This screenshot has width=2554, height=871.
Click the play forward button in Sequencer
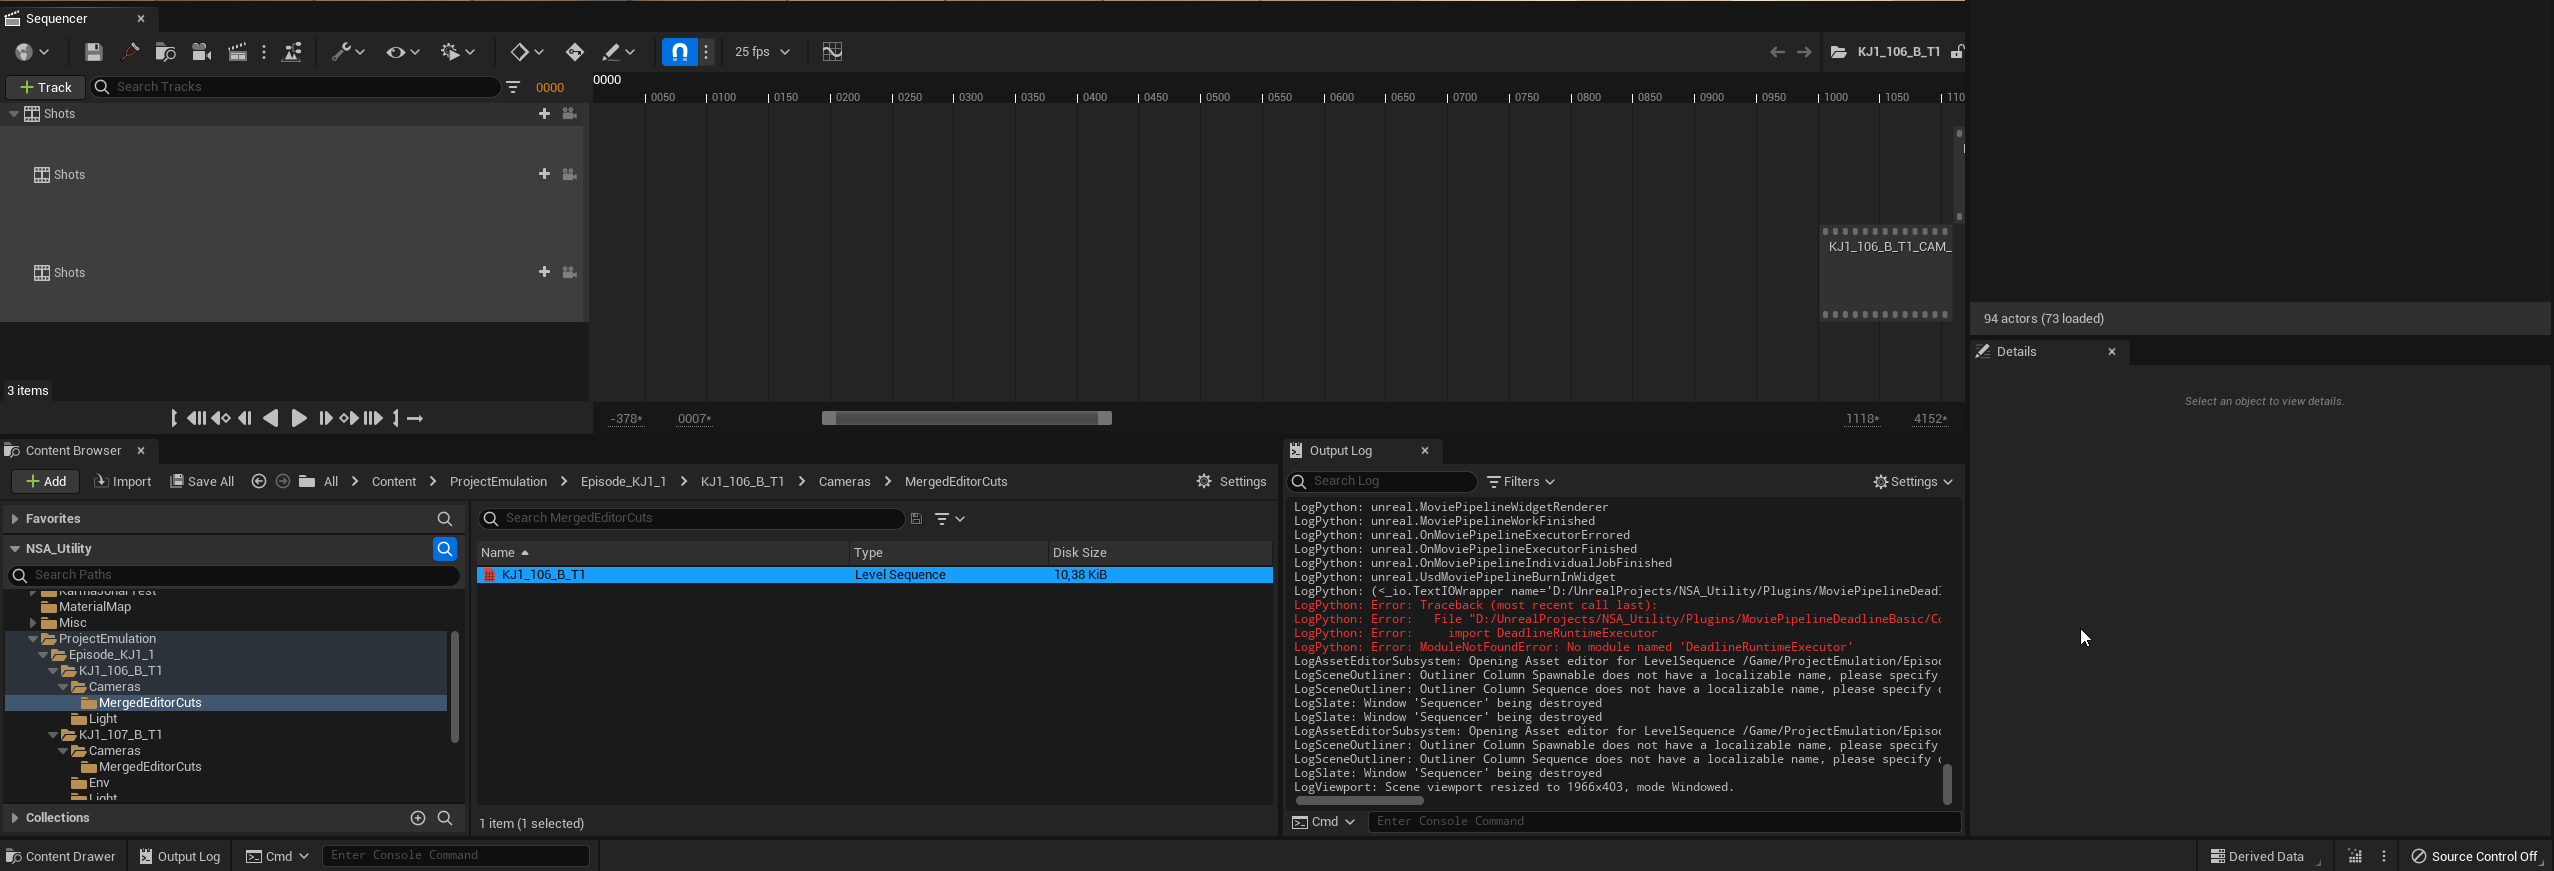[x=298, y=419]
